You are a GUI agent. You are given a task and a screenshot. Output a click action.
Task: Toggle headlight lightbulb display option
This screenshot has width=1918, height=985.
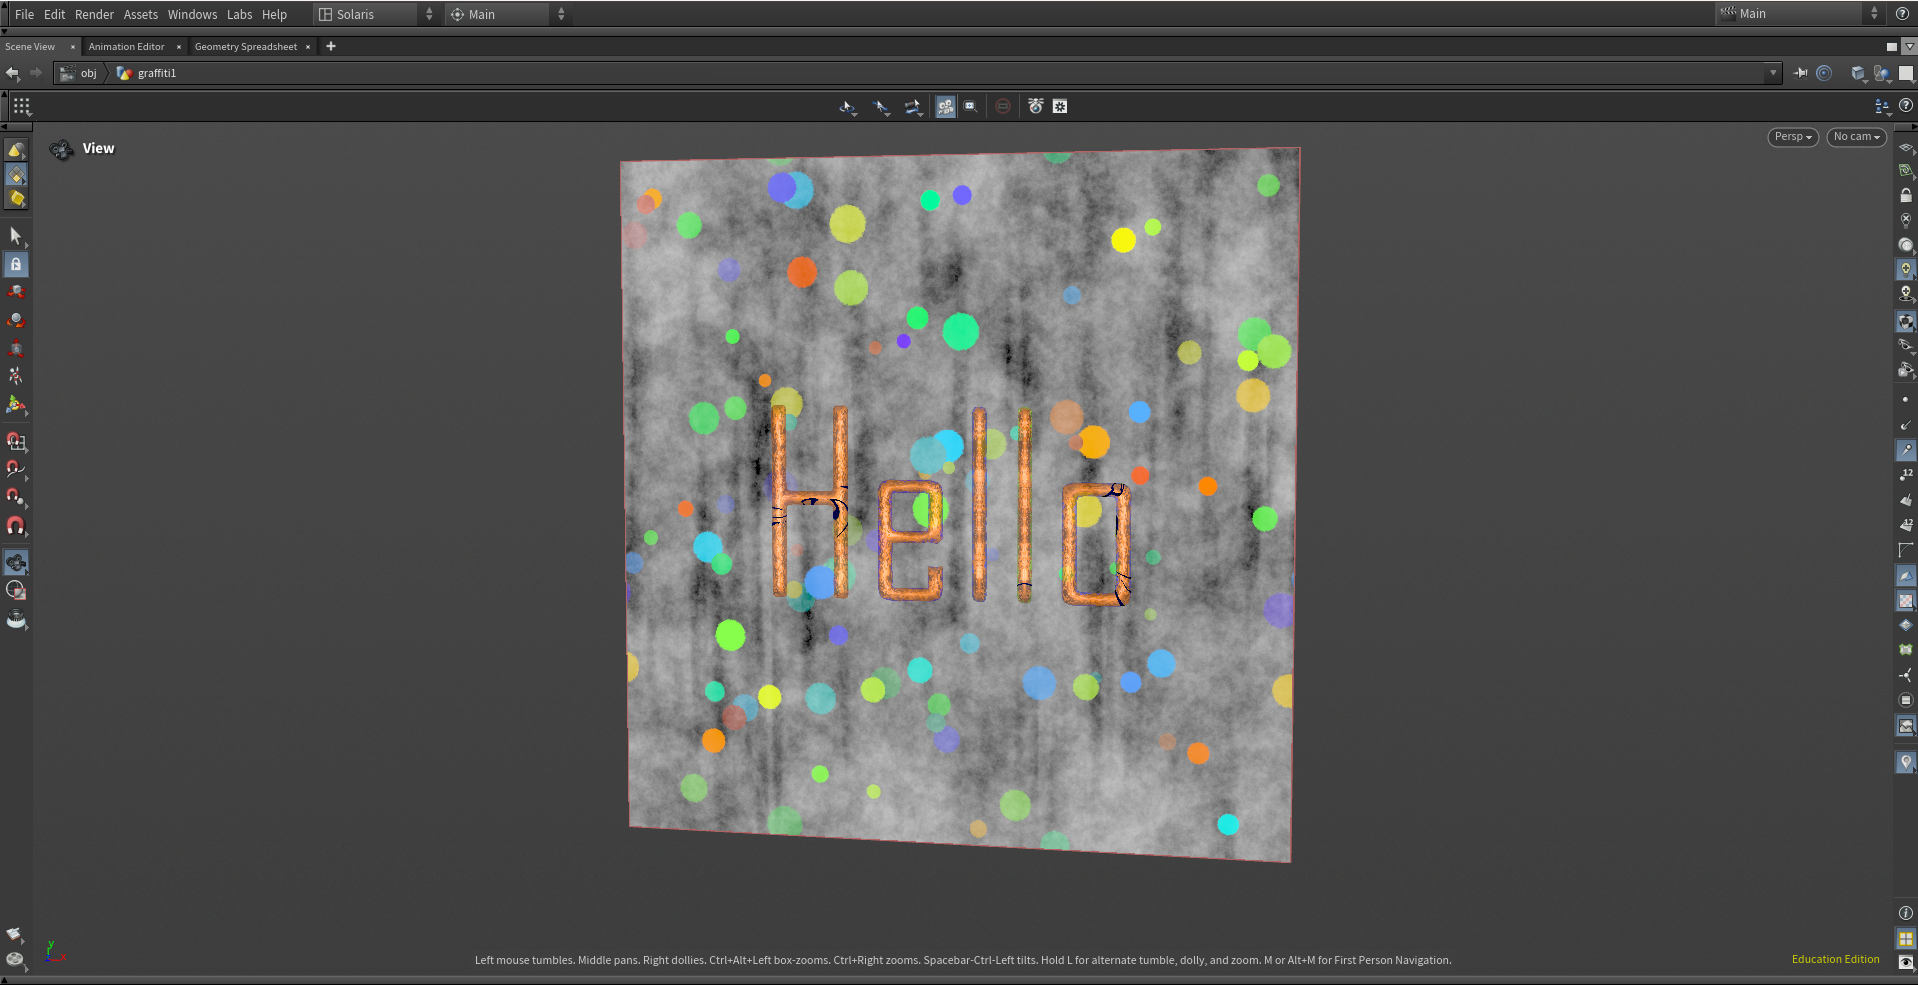[x=1906, y=270]
